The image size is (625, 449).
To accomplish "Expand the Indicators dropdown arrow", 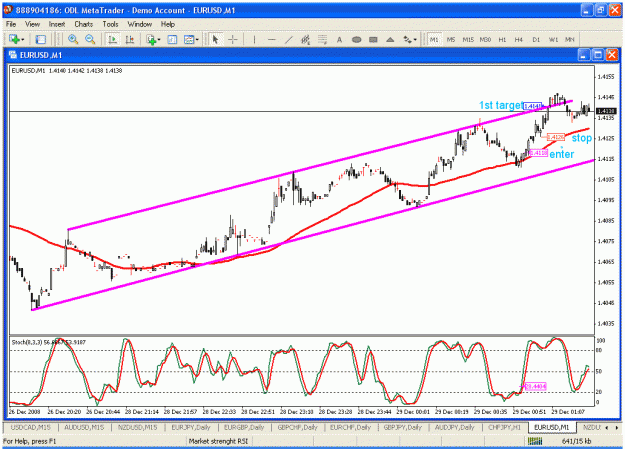I will click(x=159, y=40).
